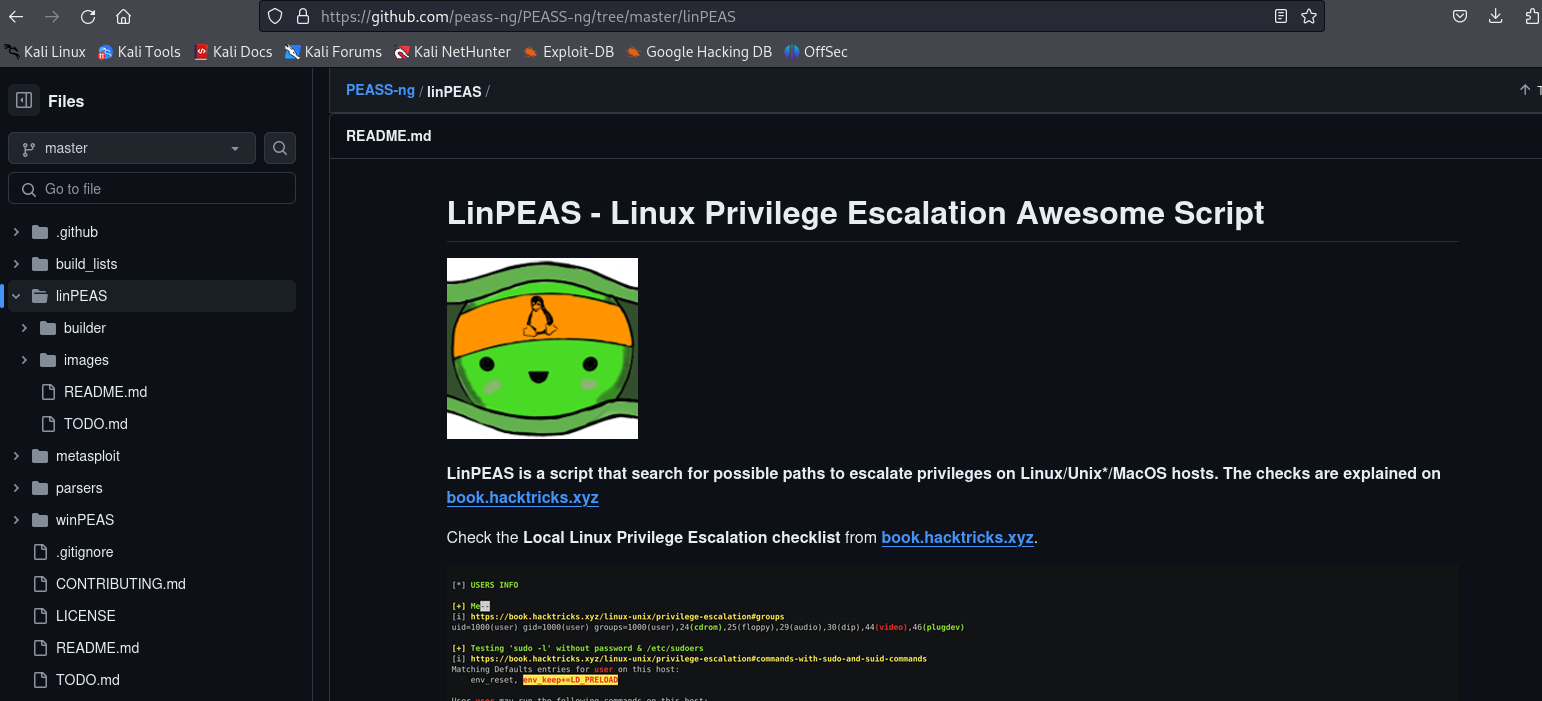Screen dimensions: 1542x701
Task: Open Exploit-DB bookmark
Action: click(x=568, y=52)
